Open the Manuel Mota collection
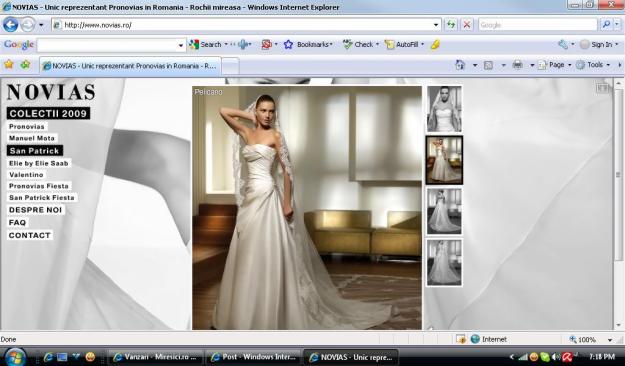The height and width of the screenshot is (366, 625). point(32,138)
